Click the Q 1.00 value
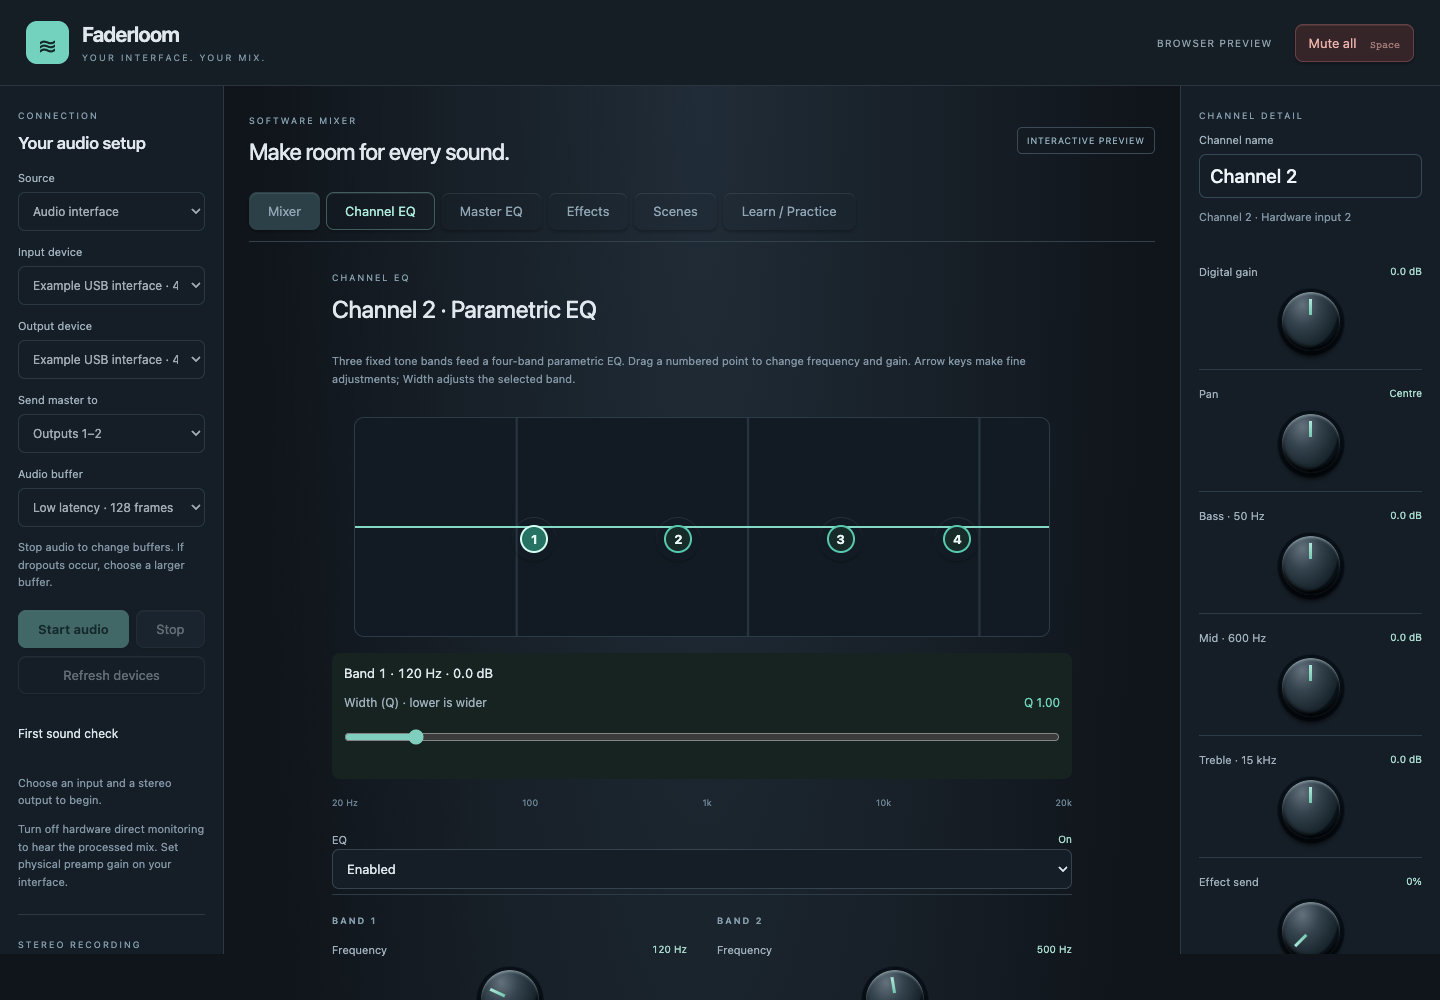 tap(1042, 703)
